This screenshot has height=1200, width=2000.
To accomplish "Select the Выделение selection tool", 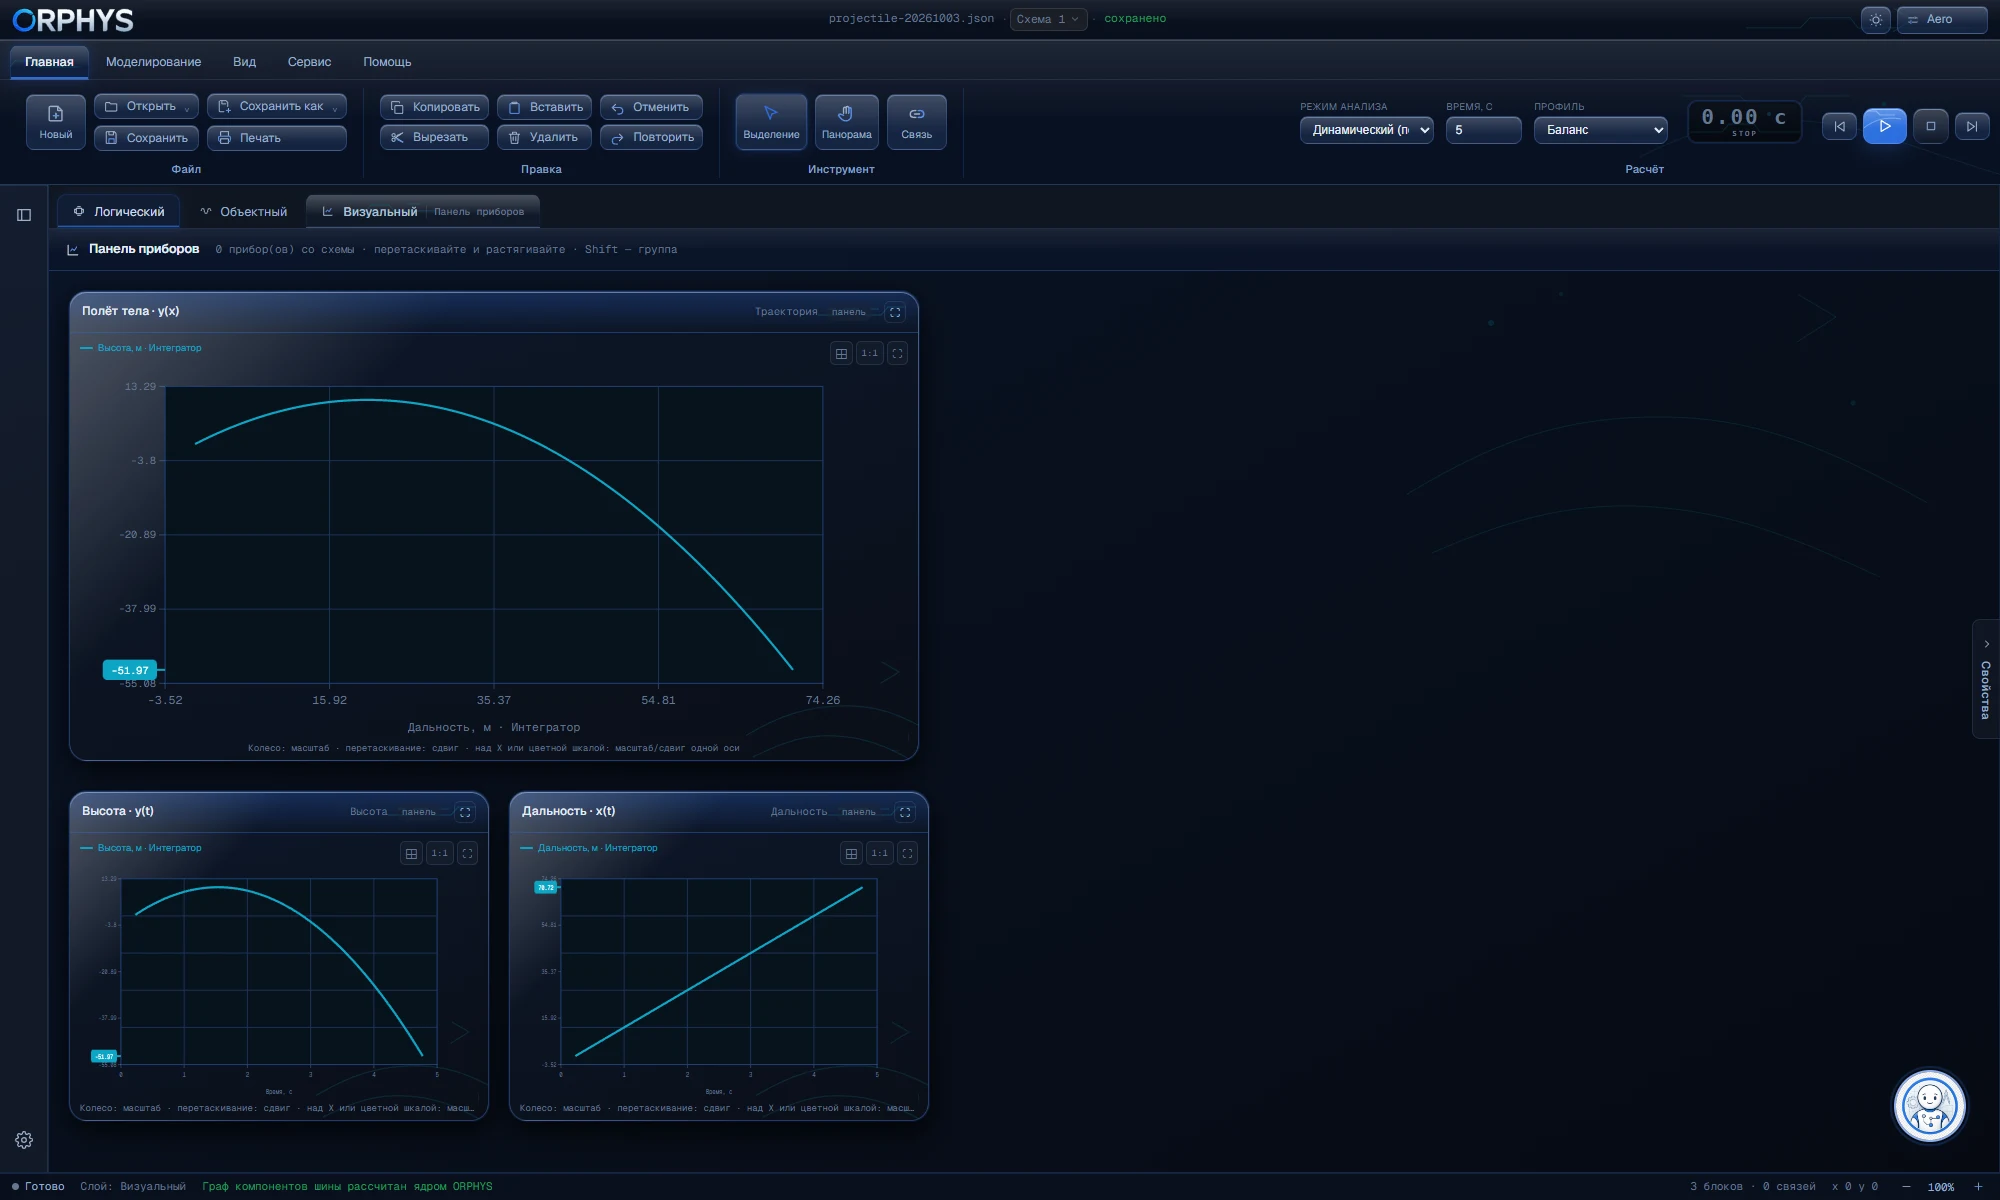I will pyautogui.click(x=771, y=122).
